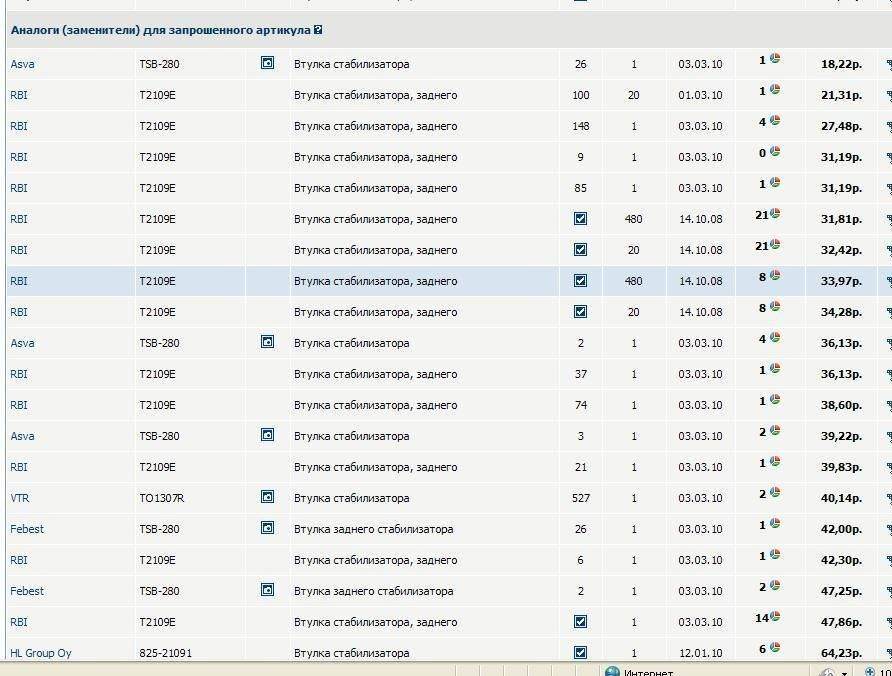Image resolution: width=892 pixels, height=676 pixels.
Task: Select the RBI link in the highlighted row
Action: pyautogui.click(x=19, y=282)
